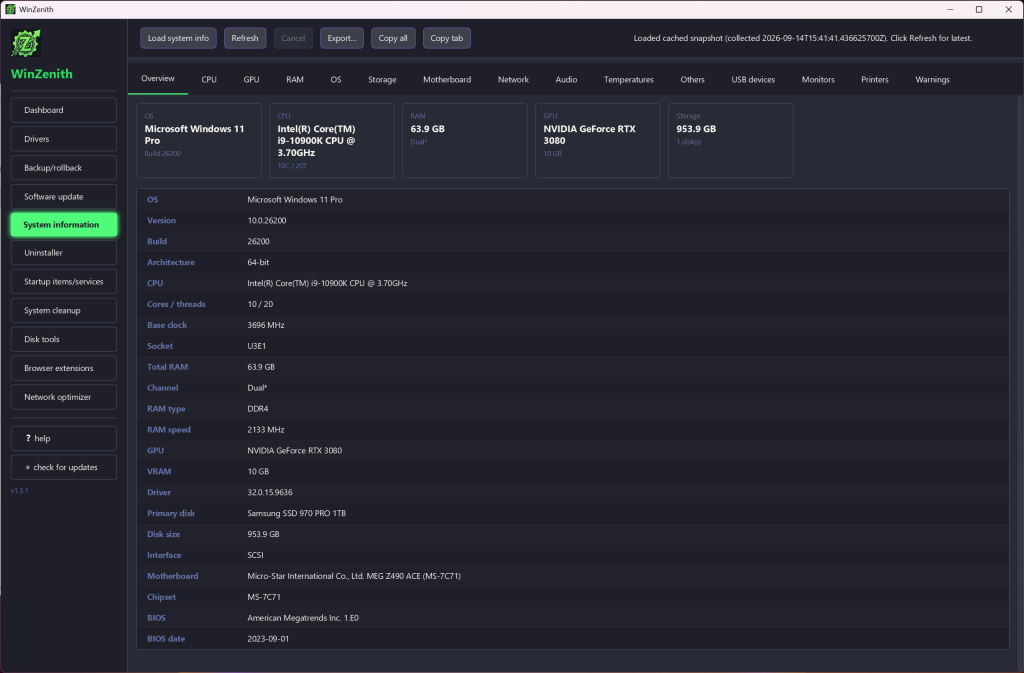Viewport: 1024px width, 673px height.
Task: Open Disk tools section
Action: point(64,339)
